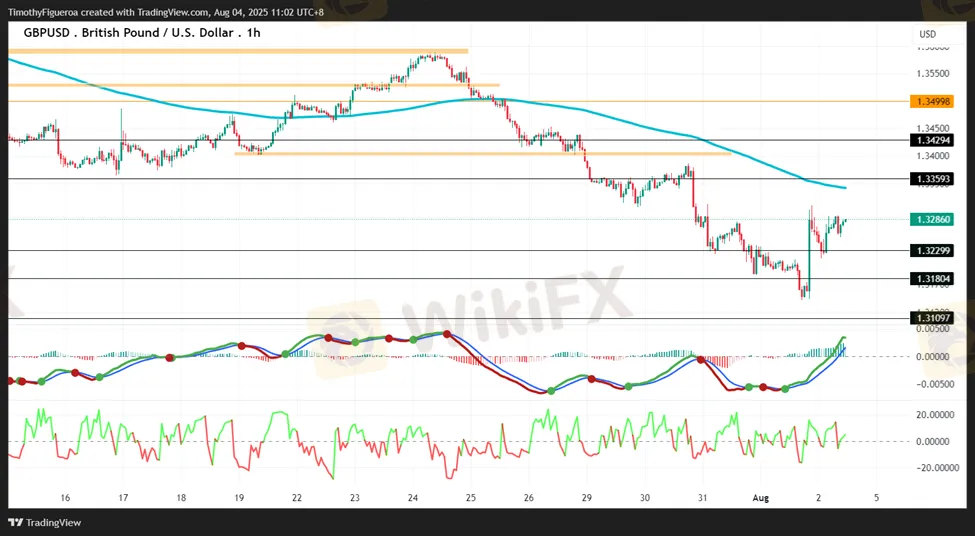The width and height of the screenshot is (975, 536).
Task: Click the 1.35500 price axis value
Action: (x=933, y=73)
